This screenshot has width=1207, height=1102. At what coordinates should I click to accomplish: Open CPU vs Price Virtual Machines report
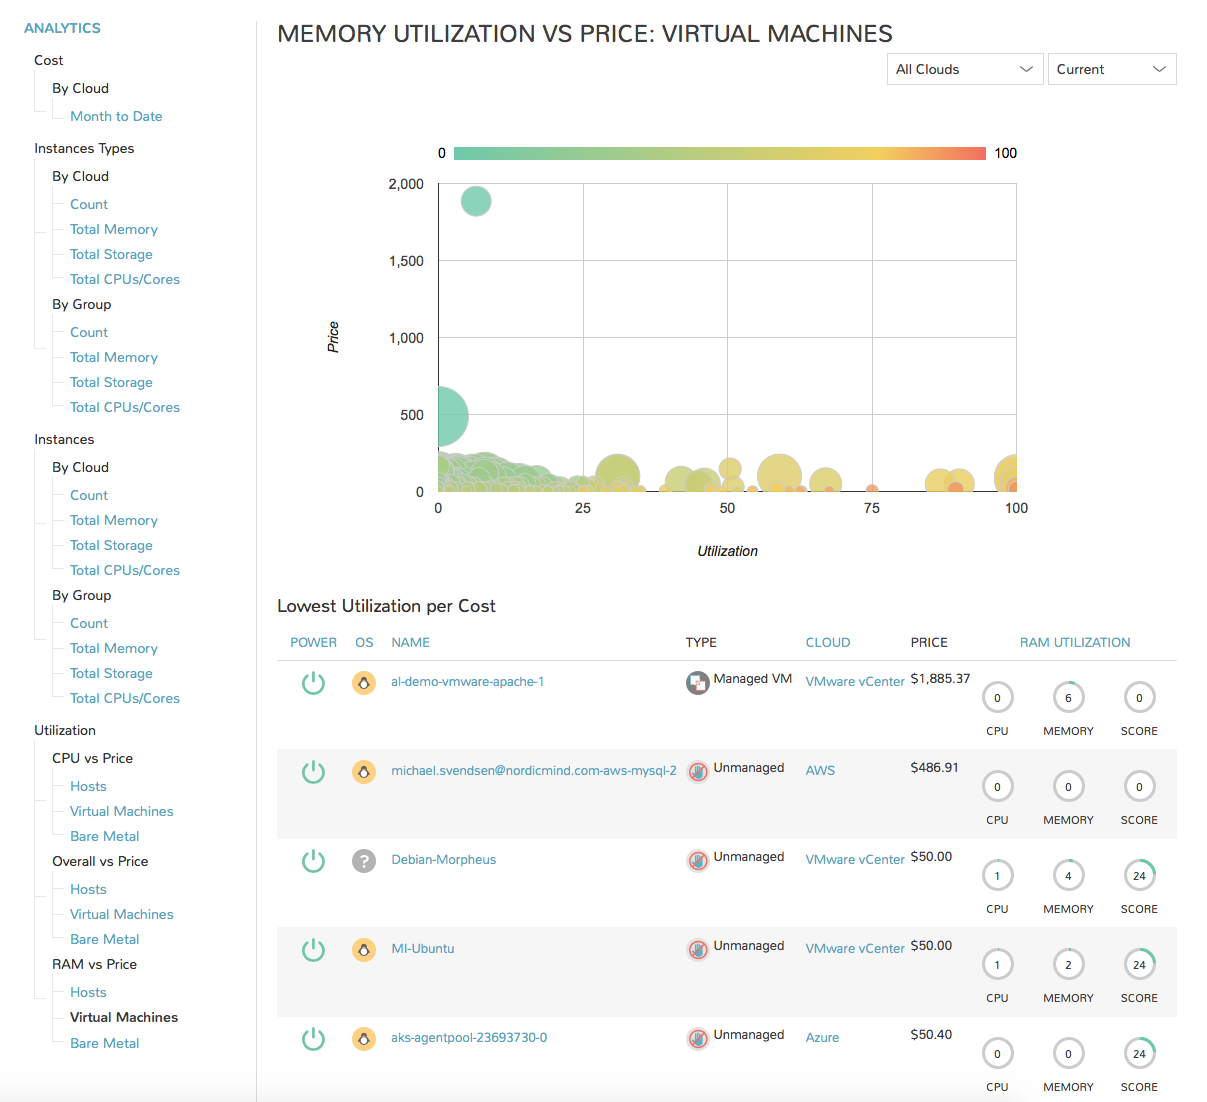click(122, 811)
